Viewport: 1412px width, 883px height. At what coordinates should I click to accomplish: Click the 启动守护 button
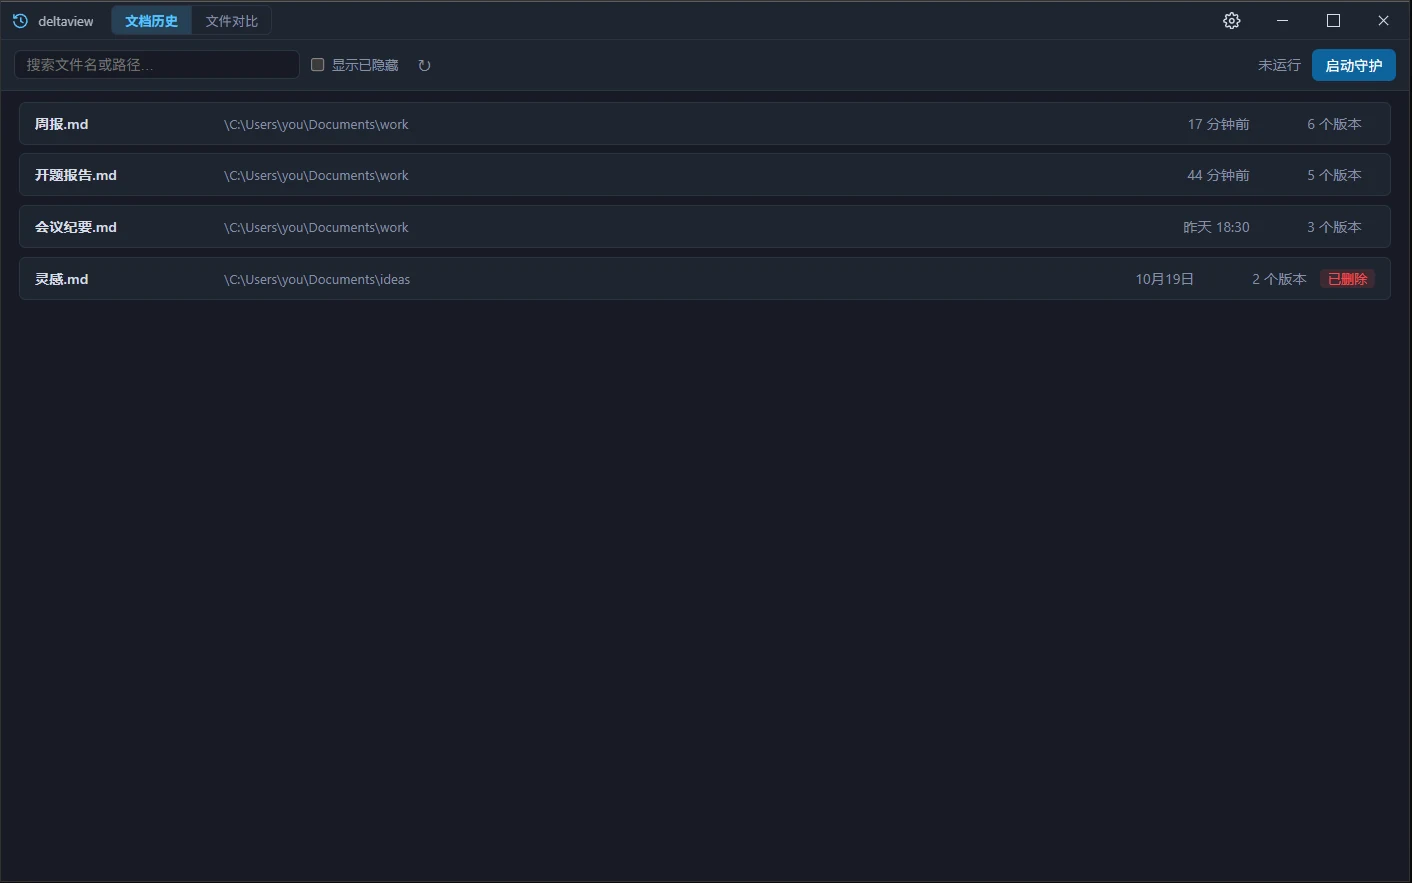click(x=1354, y=65)
